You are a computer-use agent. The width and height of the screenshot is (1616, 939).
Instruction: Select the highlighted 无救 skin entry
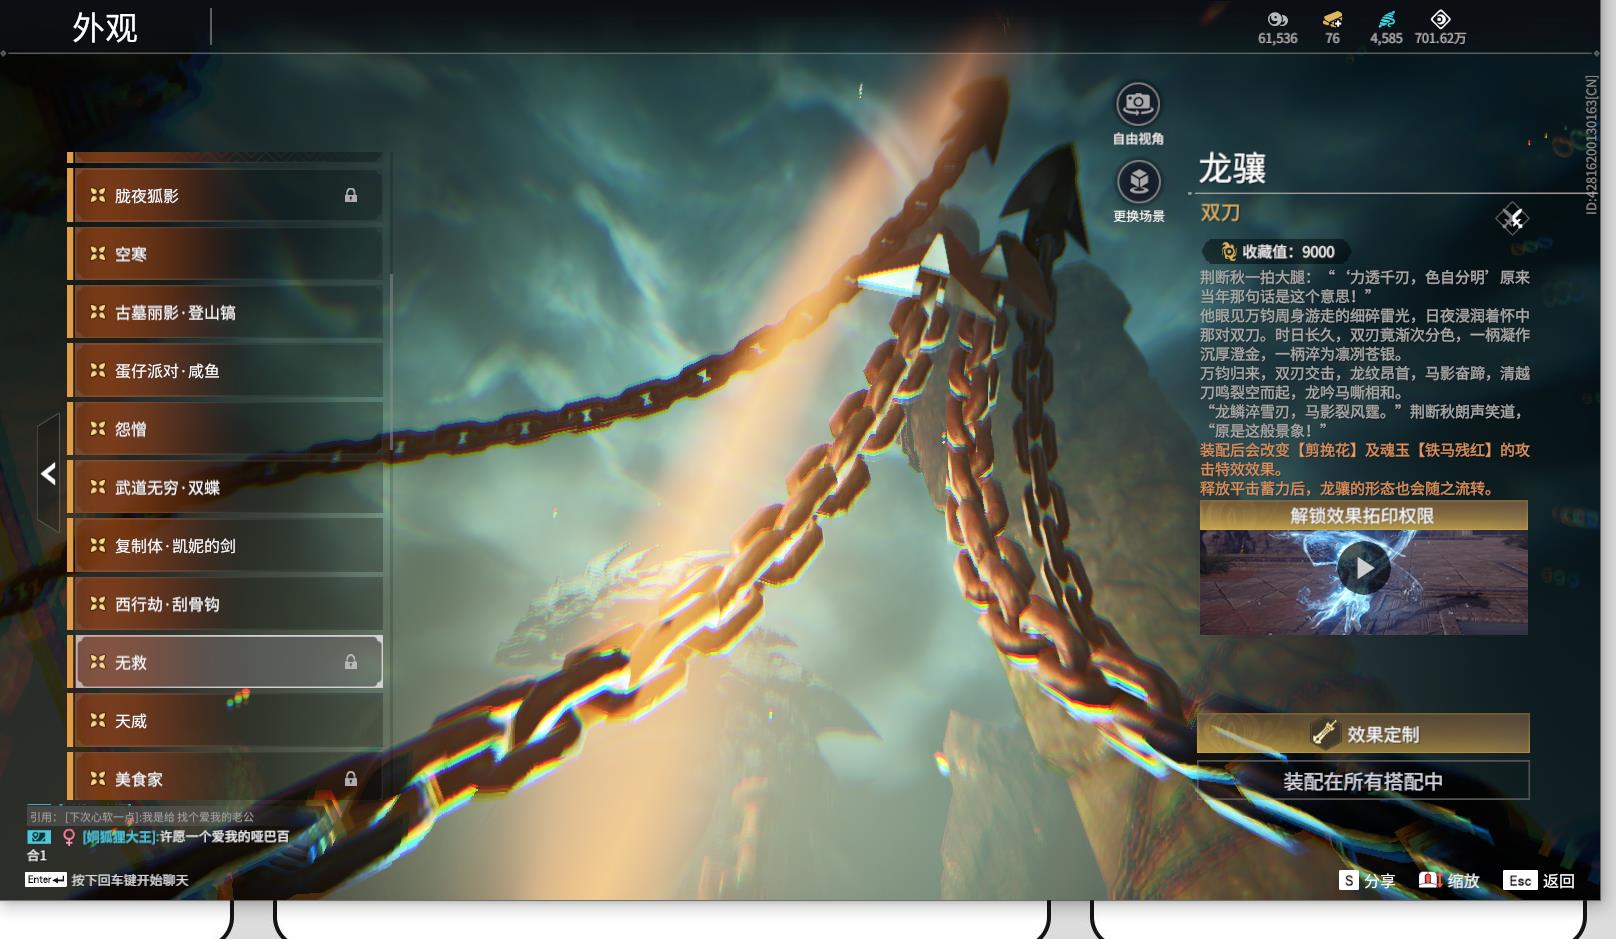pos(229,662)
